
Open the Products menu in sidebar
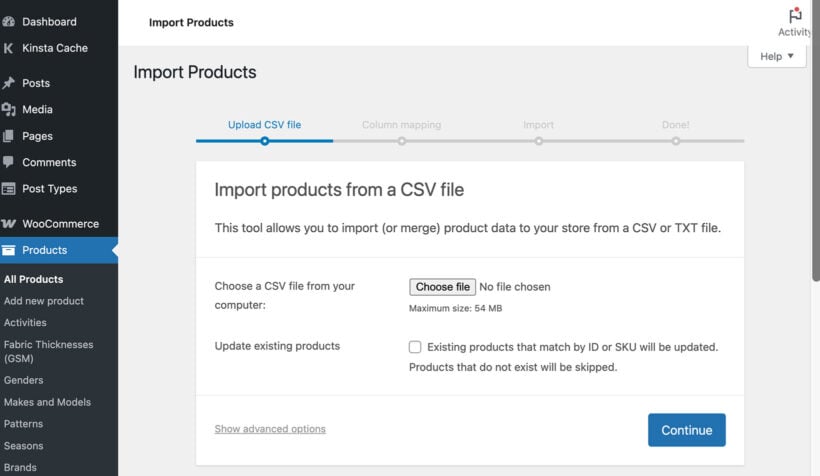click(45, 250)
